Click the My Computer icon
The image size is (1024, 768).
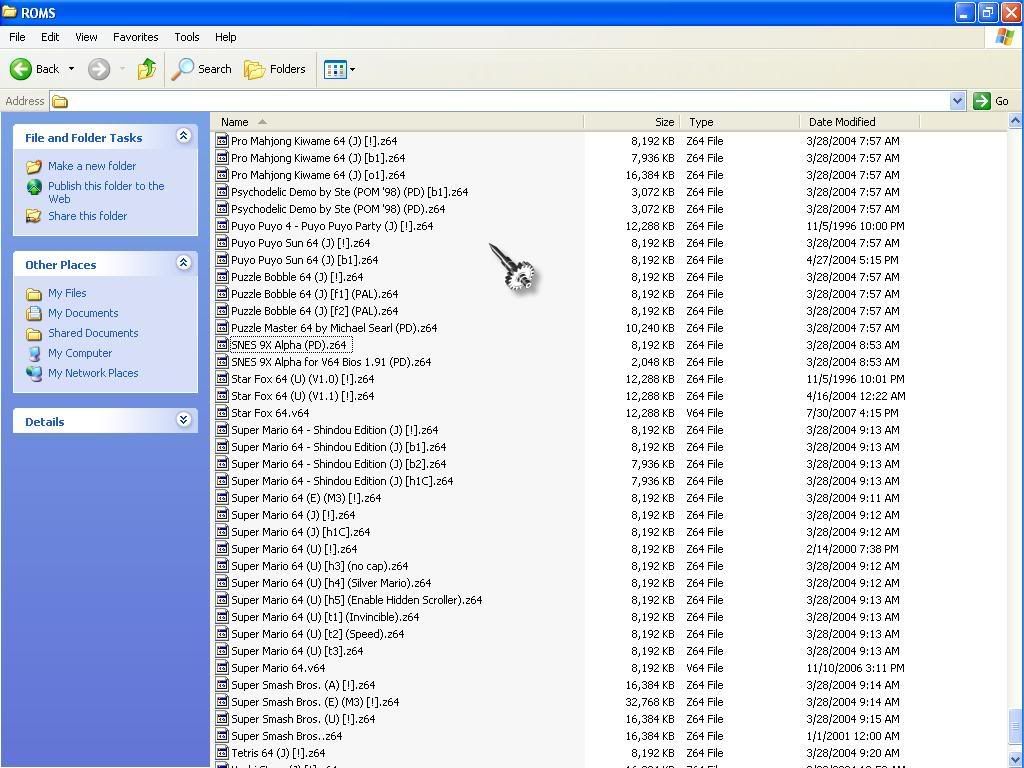[x=34, y=354]
